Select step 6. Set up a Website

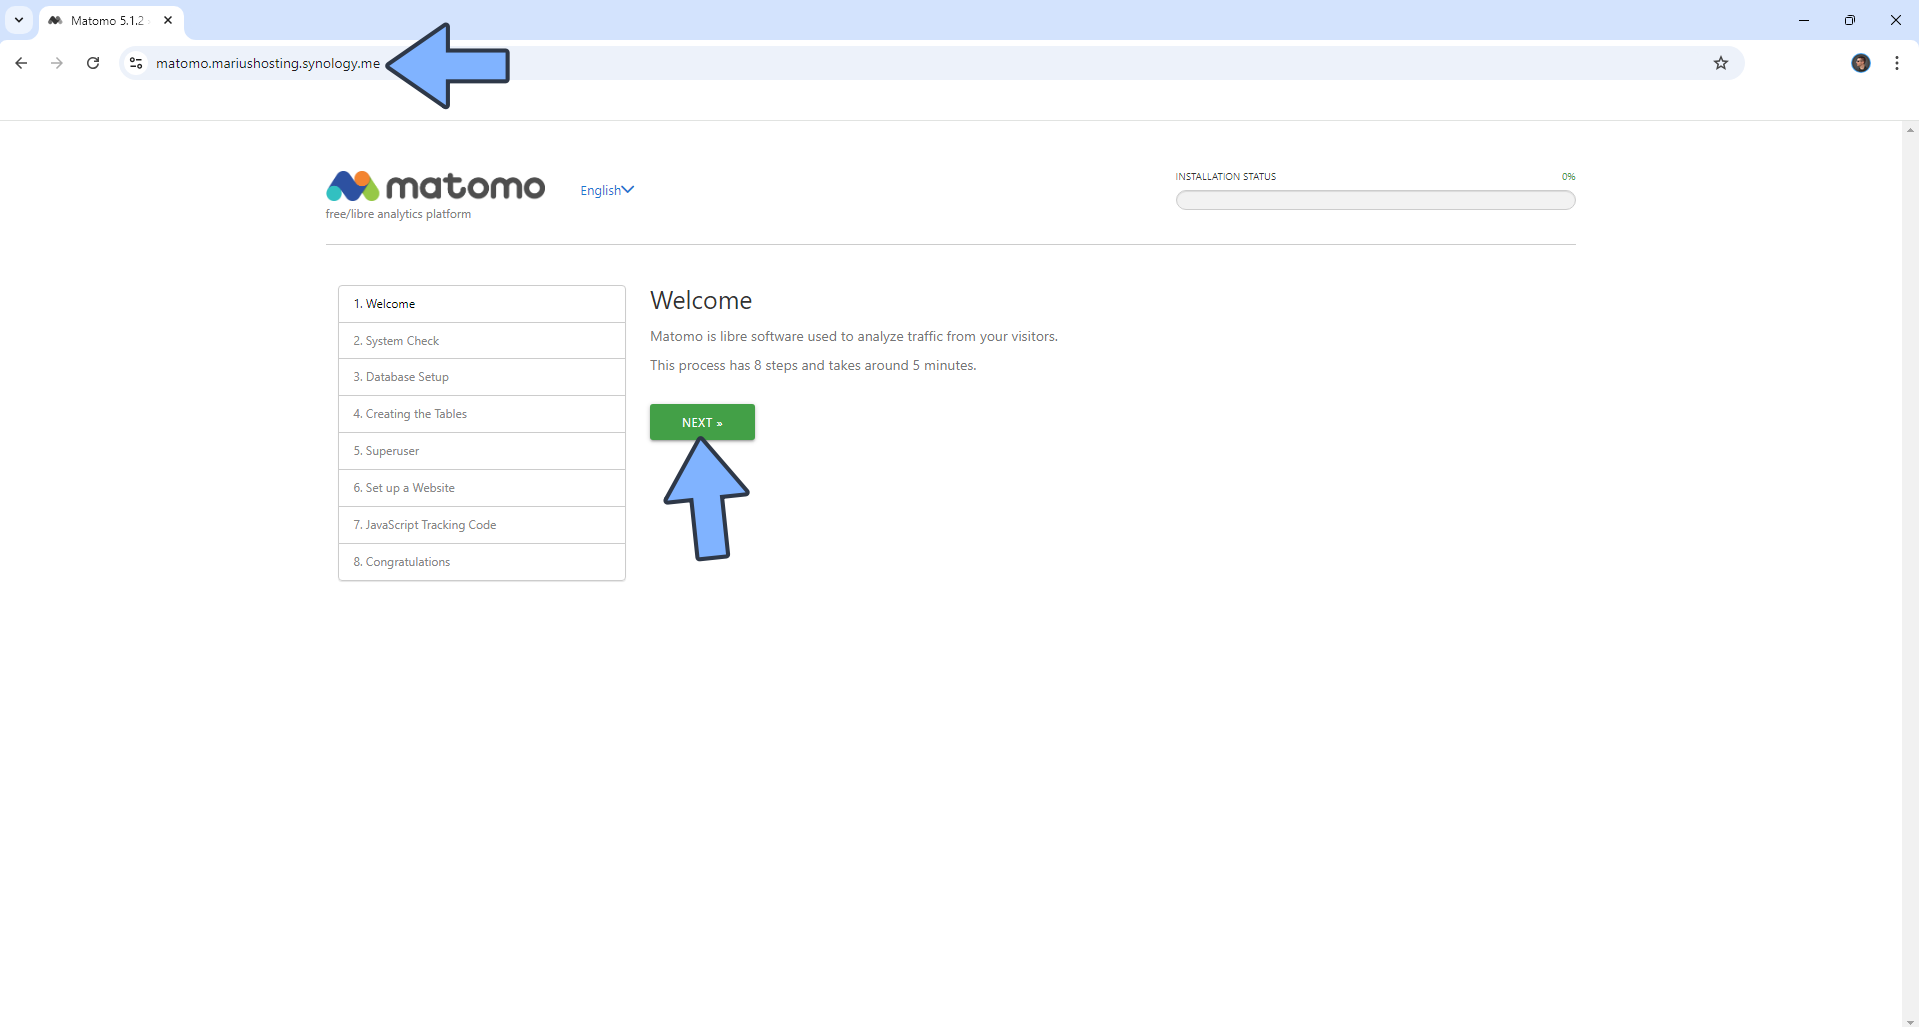click(482, 488)
